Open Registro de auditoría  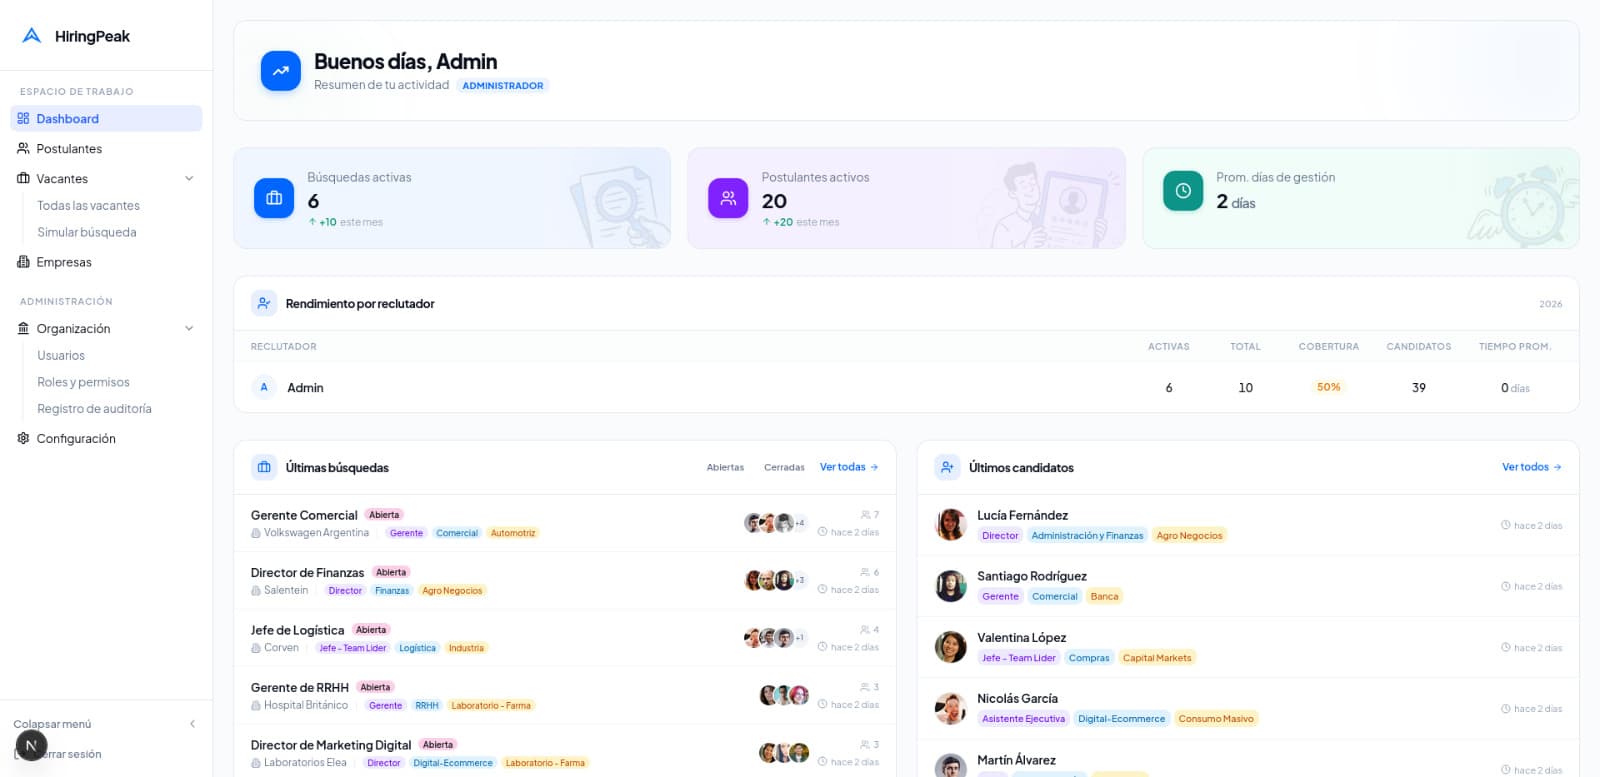point(94,408)
